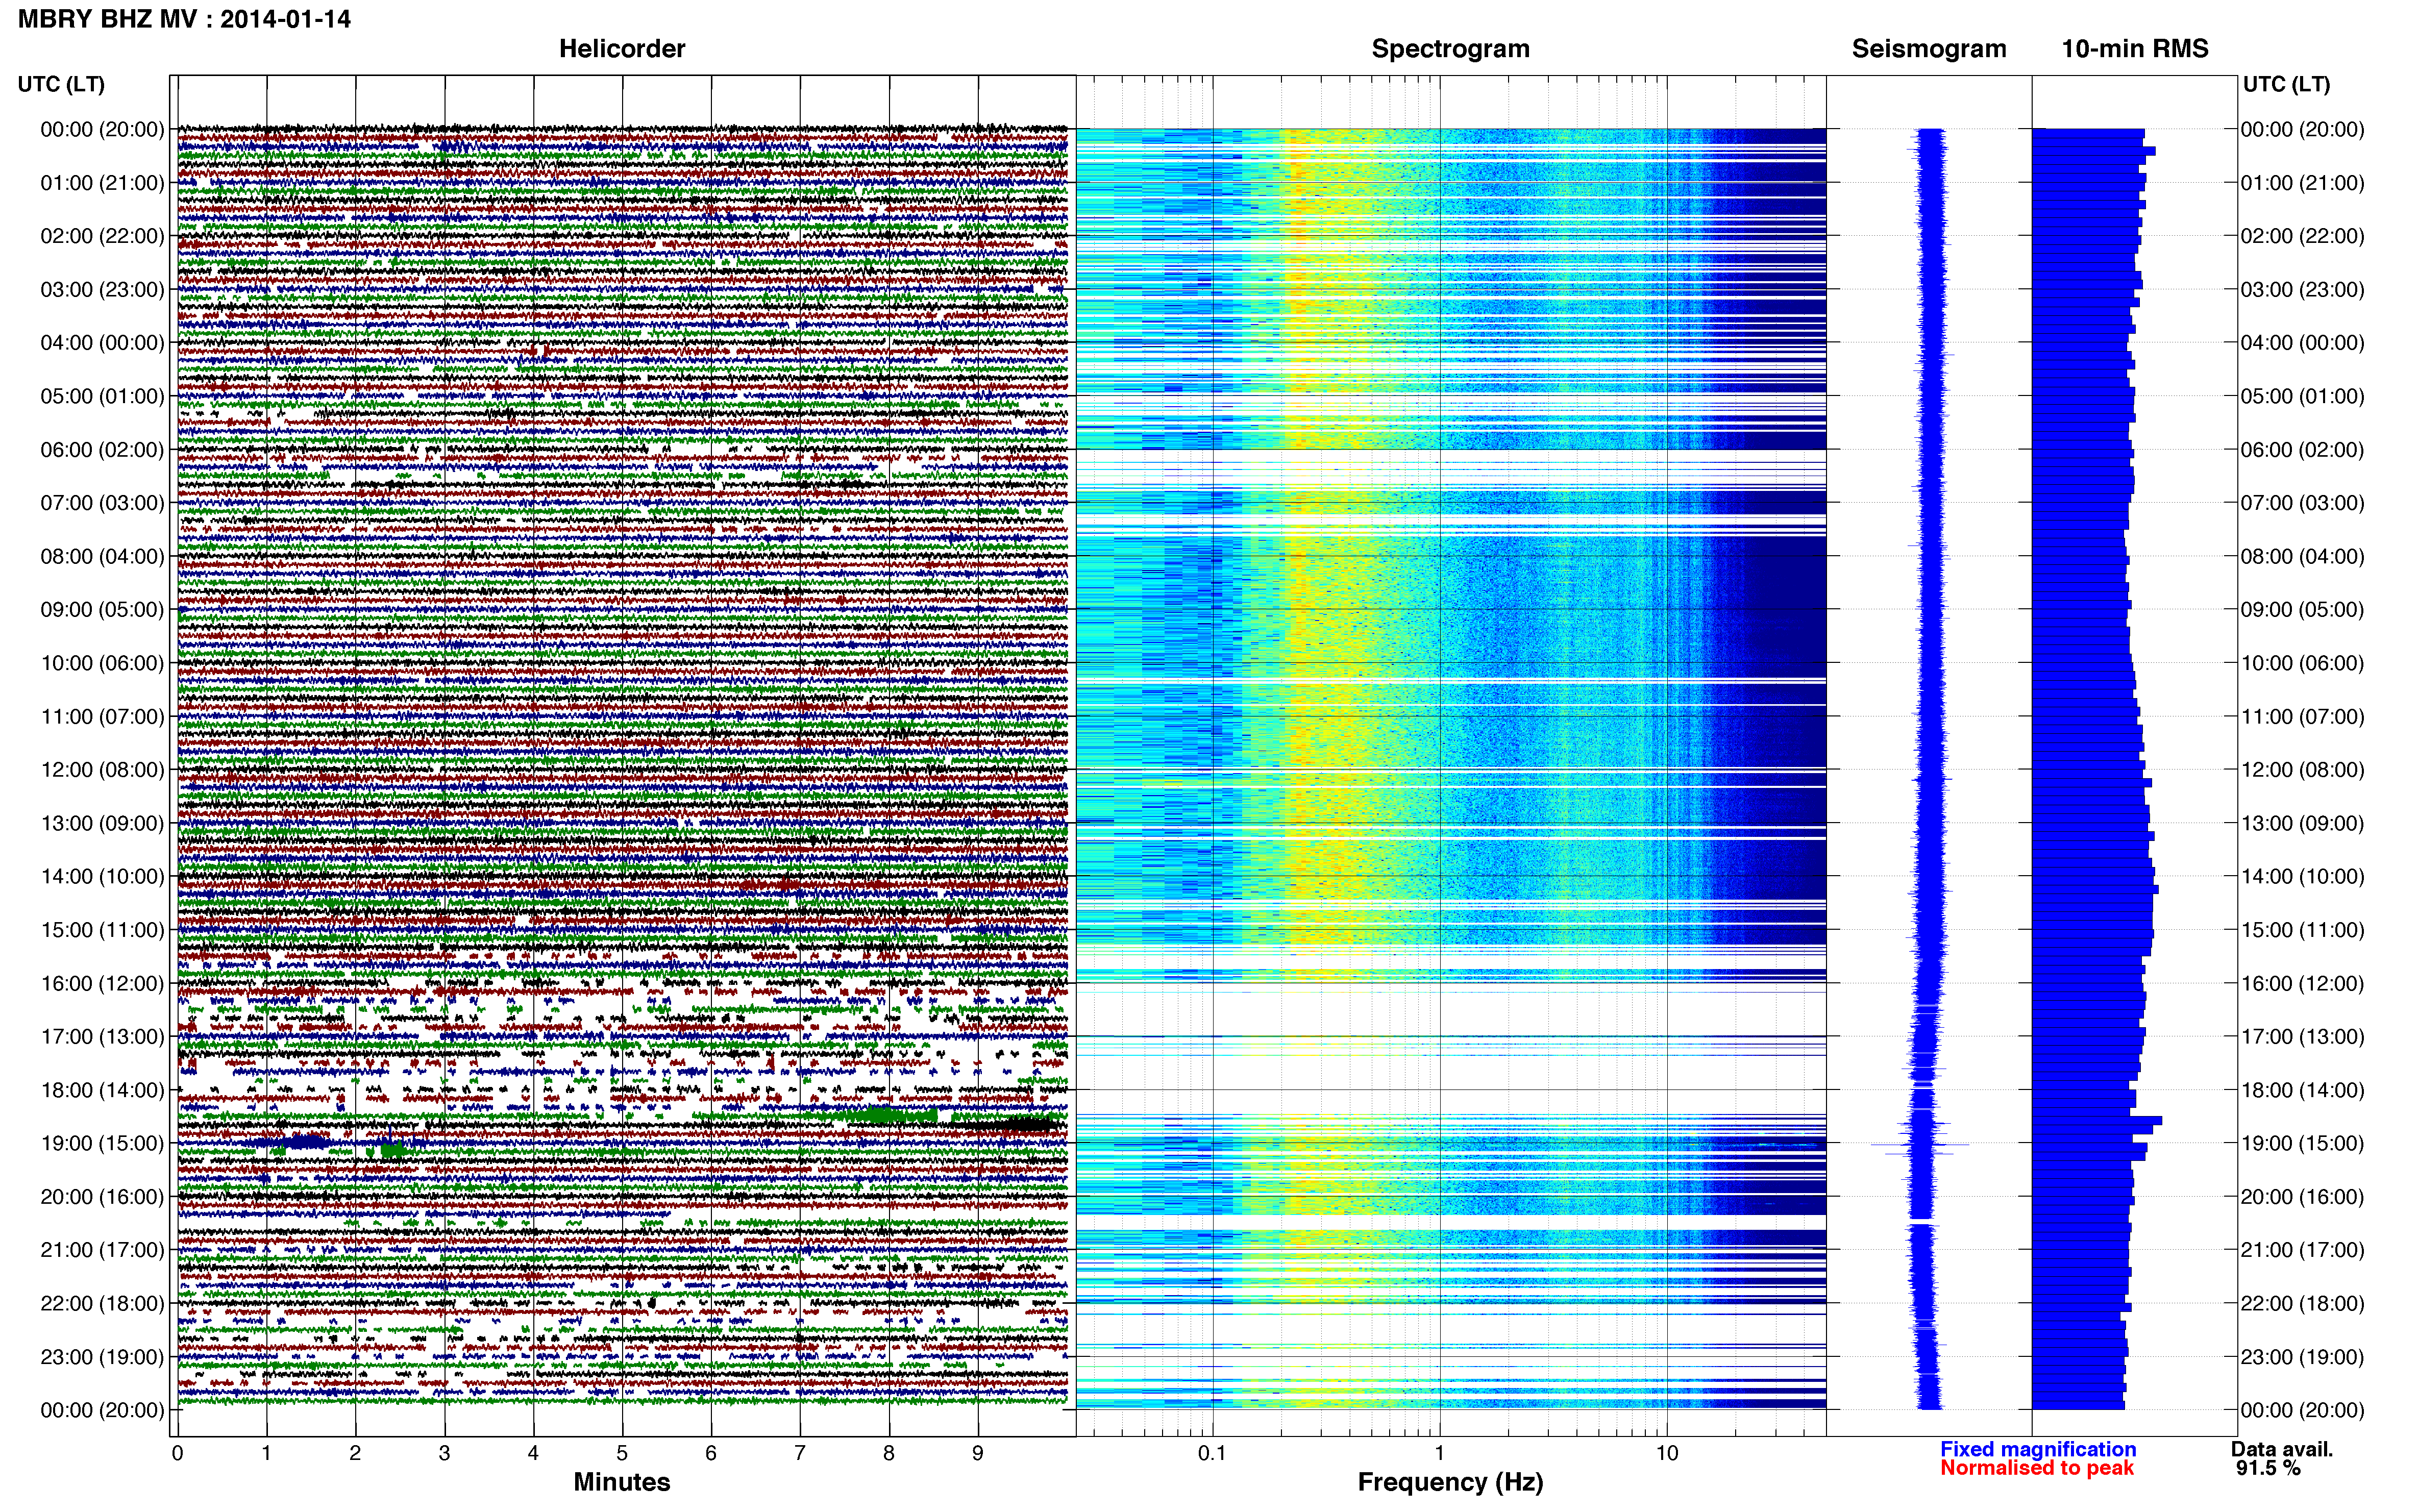Image resolution: width=2419 pixels, height=1512 pixels.
Task: Click '19:00 (15:00)' on the right time axis
Action: click(x=2302, y=1143)
